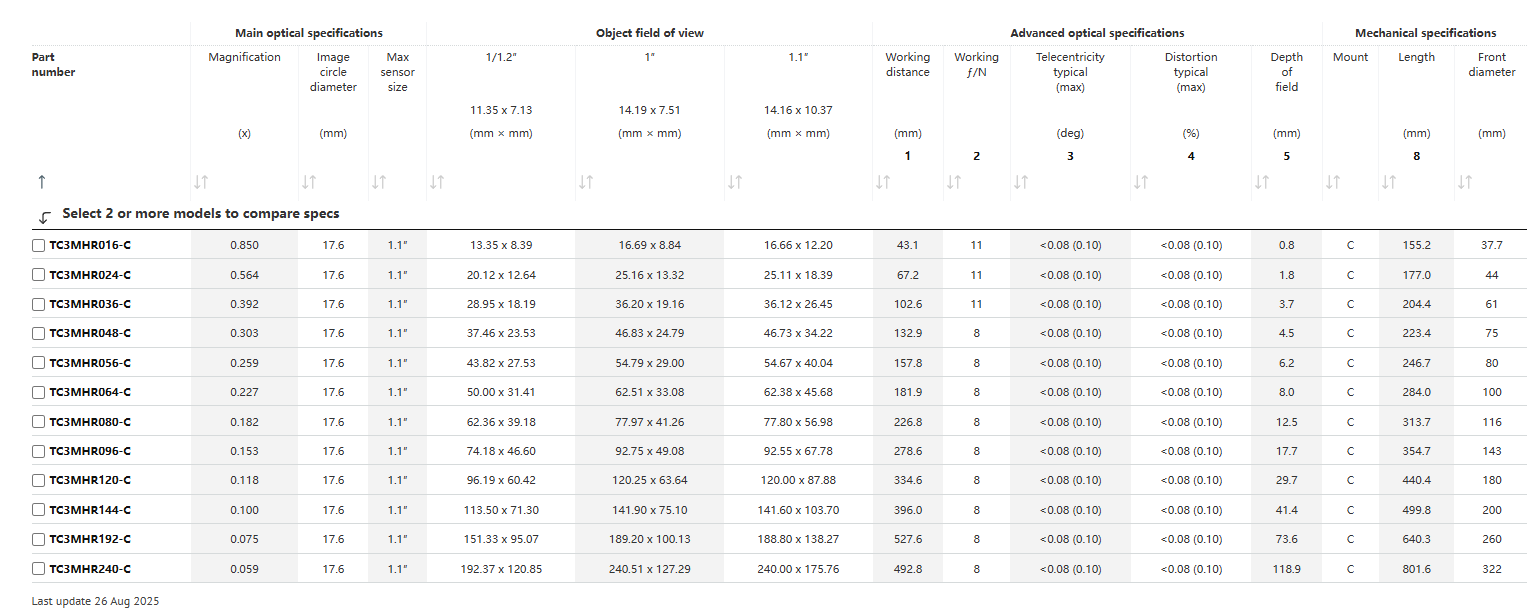
Task: Sort by Distortion typical arrows
Action: coord(1140,182)
